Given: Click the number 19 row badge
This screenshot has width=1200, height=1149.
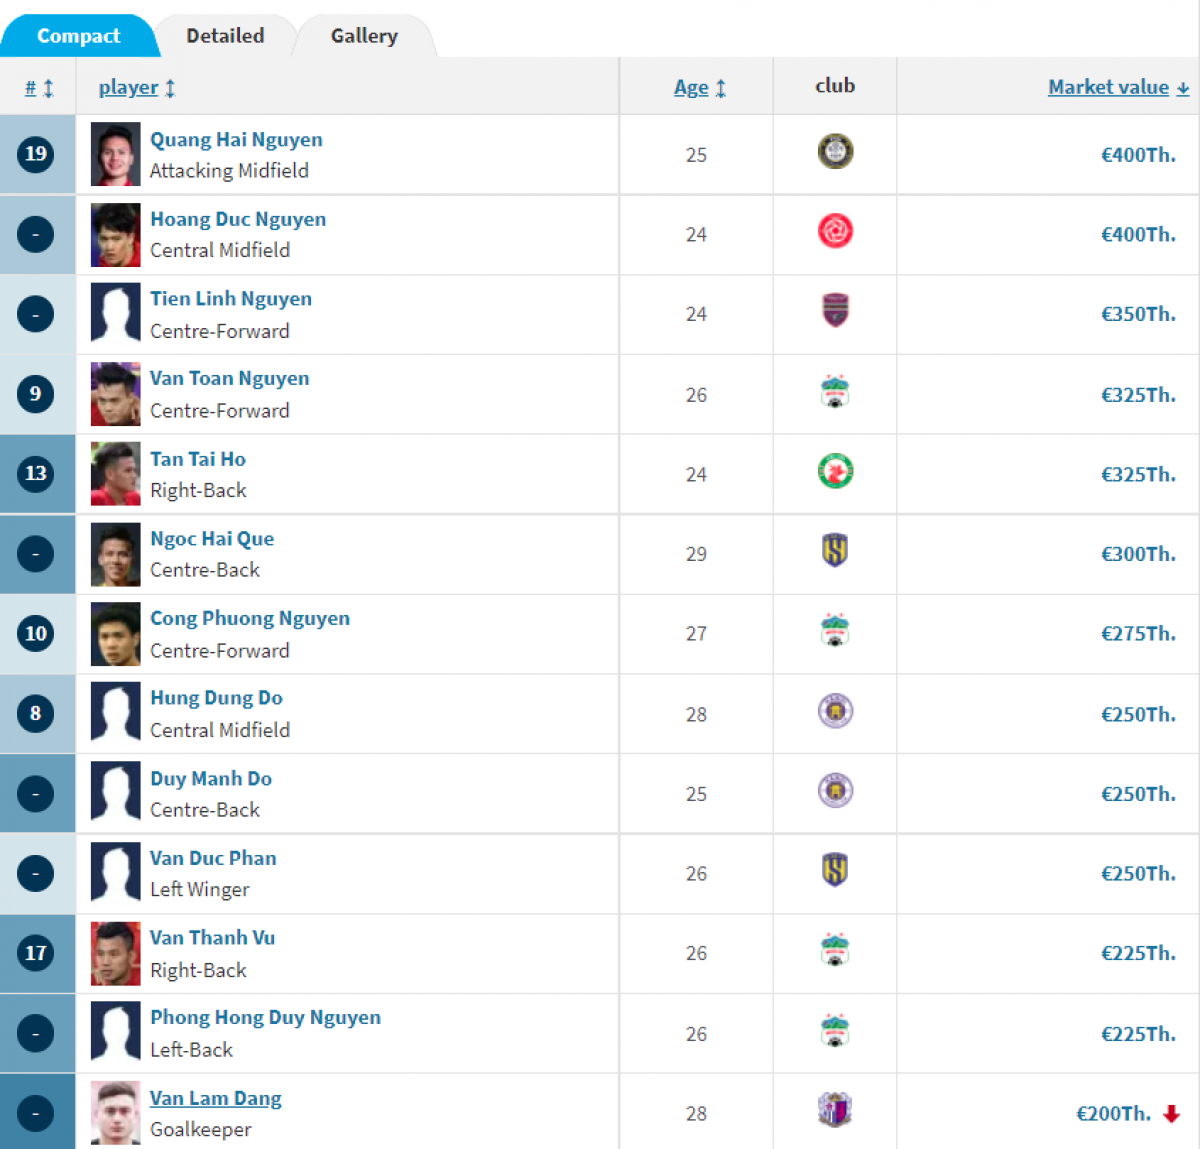Looking at the screenshot, I should pyautogui.click(x=36, y=154).
